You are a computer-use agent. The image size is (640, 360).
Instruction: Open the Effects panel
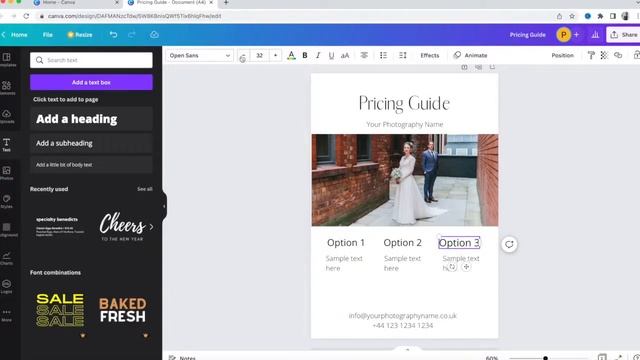click(430, 55)
